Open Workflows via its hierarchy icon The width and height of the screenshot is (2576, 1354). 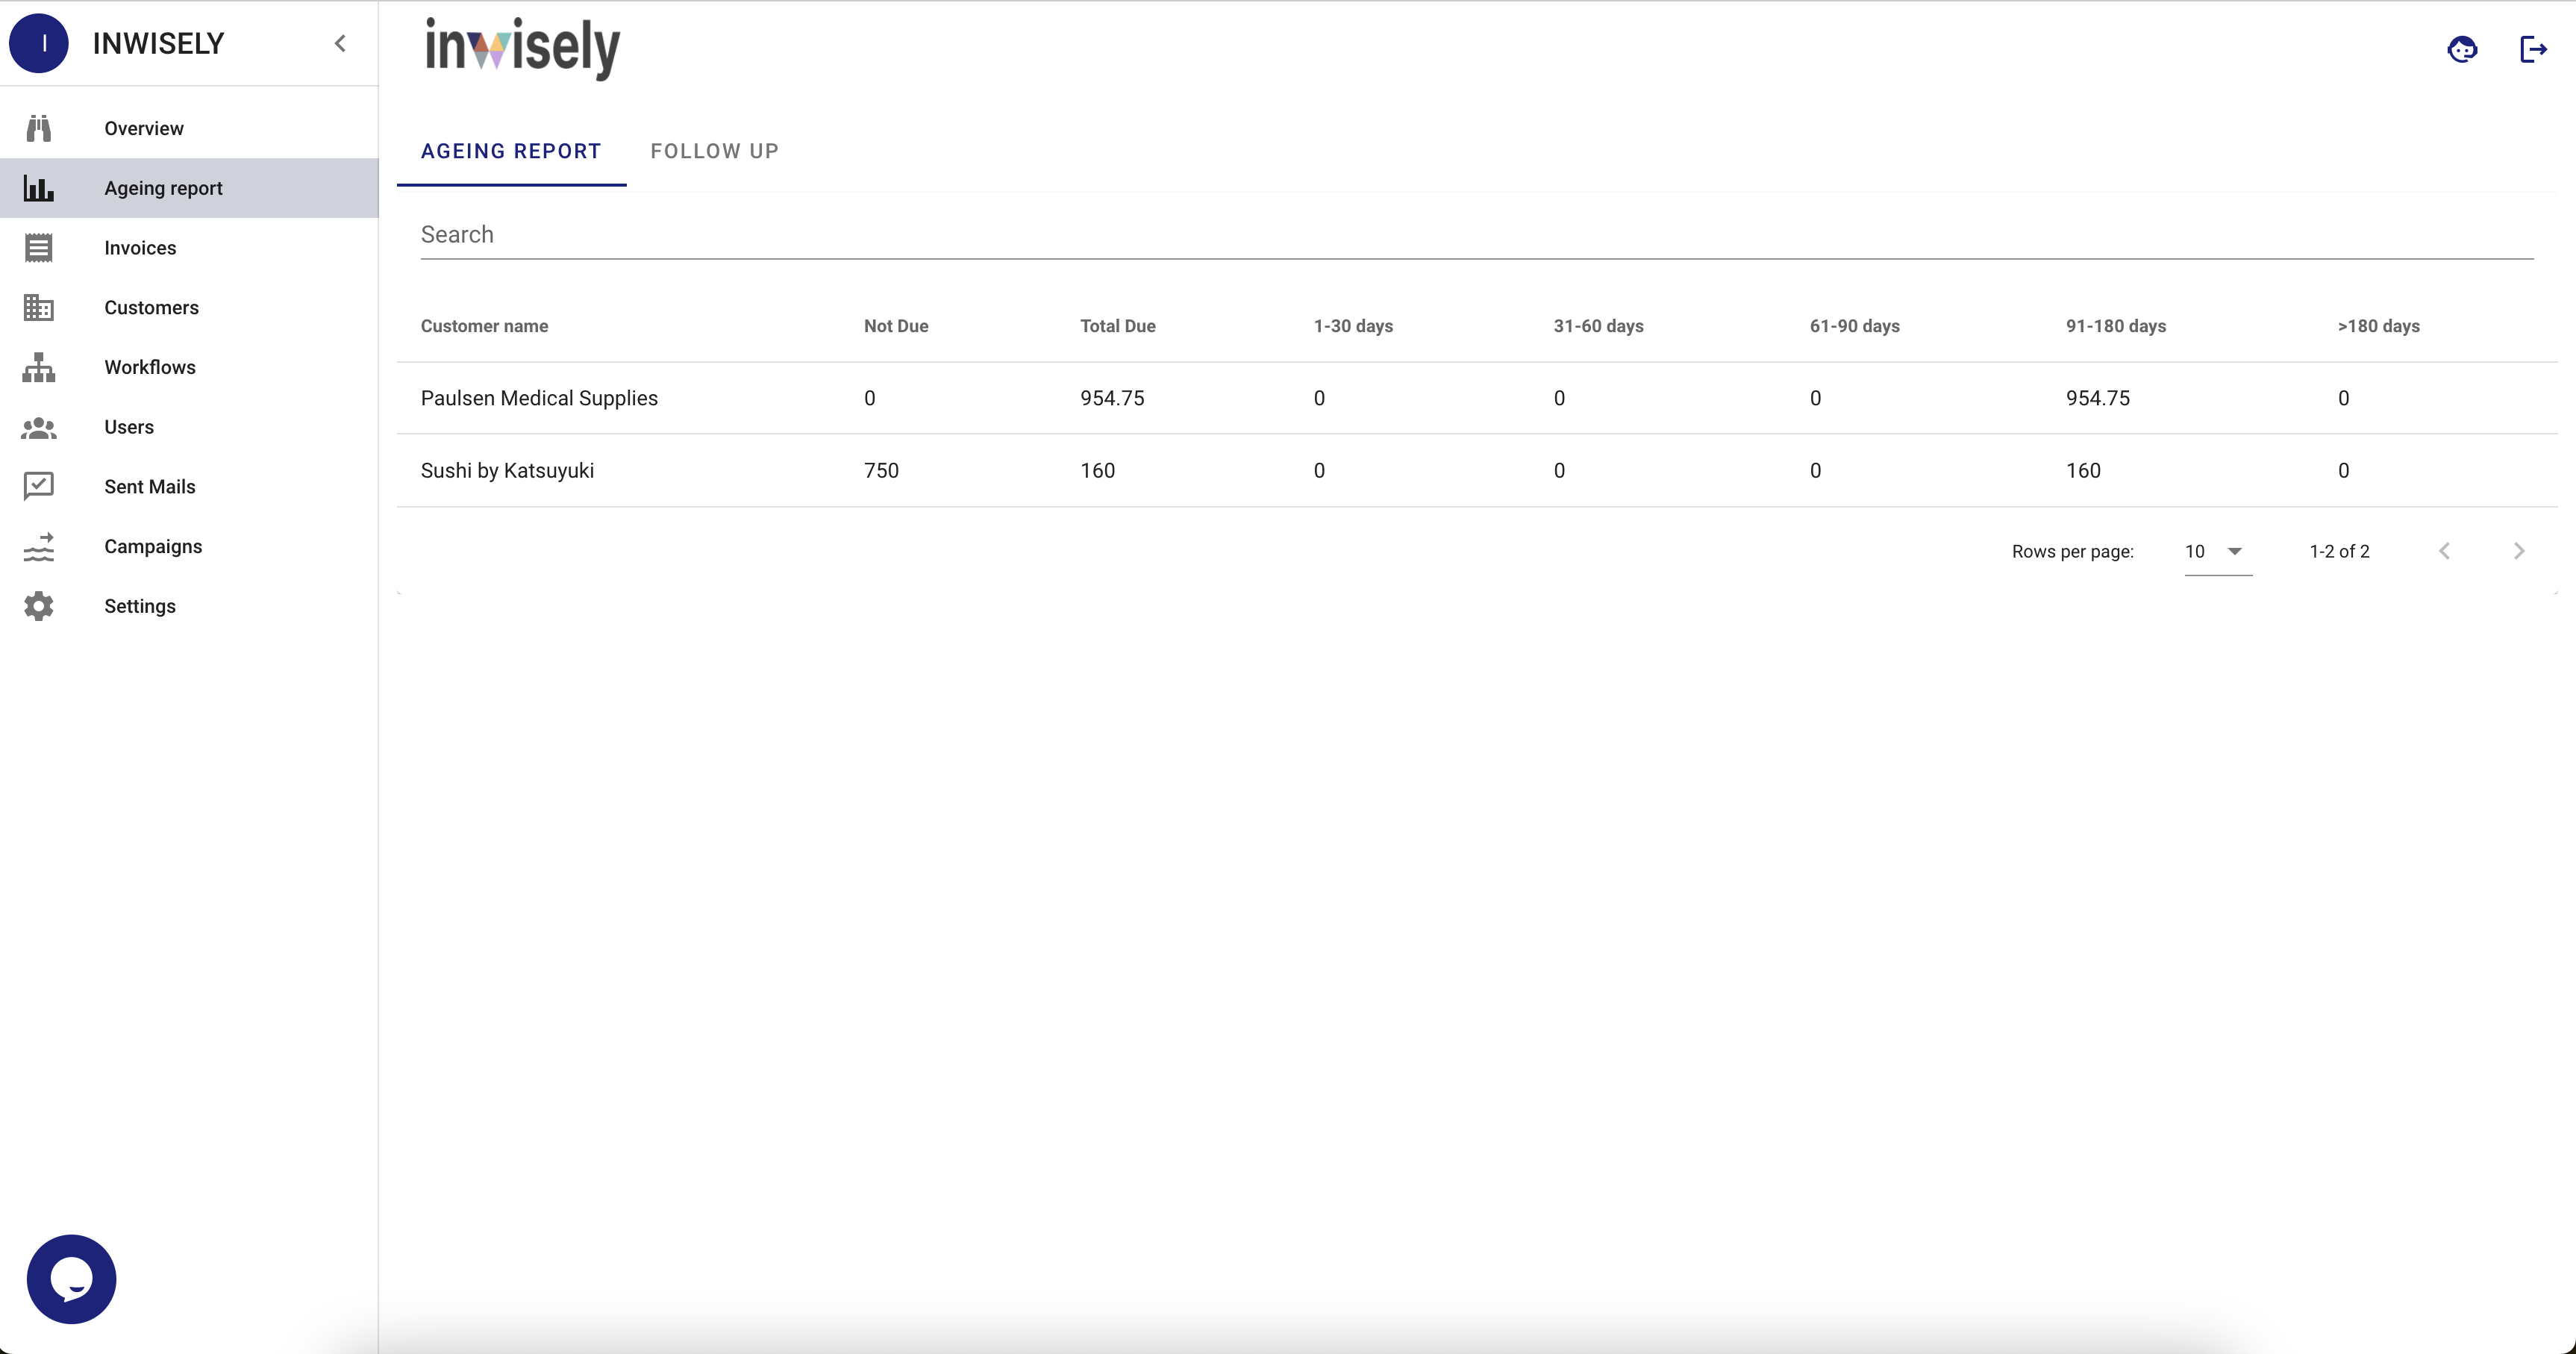point(38,367)
